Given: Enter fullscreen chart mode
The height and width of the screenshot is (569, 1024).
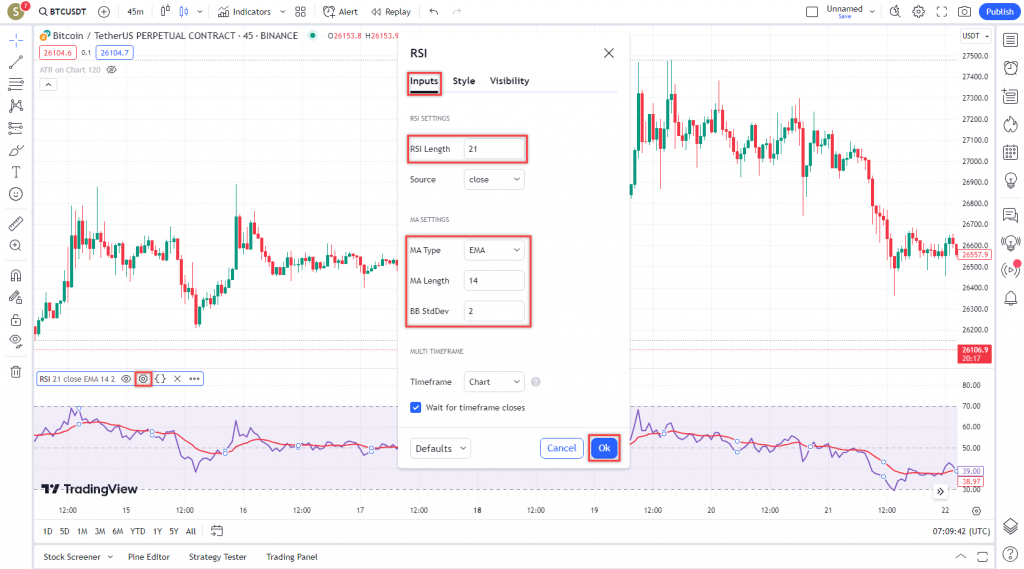Looking at the screenshot, I should point(942,12).
